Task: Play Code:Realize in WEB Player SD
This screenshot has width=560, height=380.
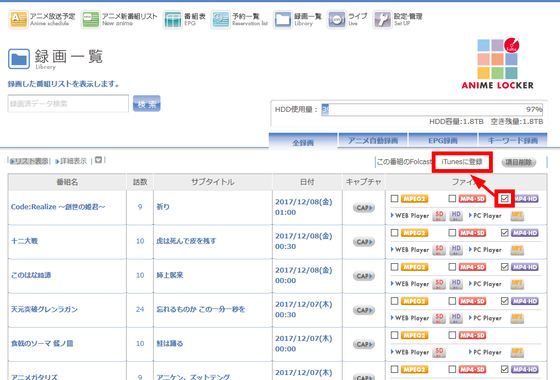Action: tap(439, 215)
